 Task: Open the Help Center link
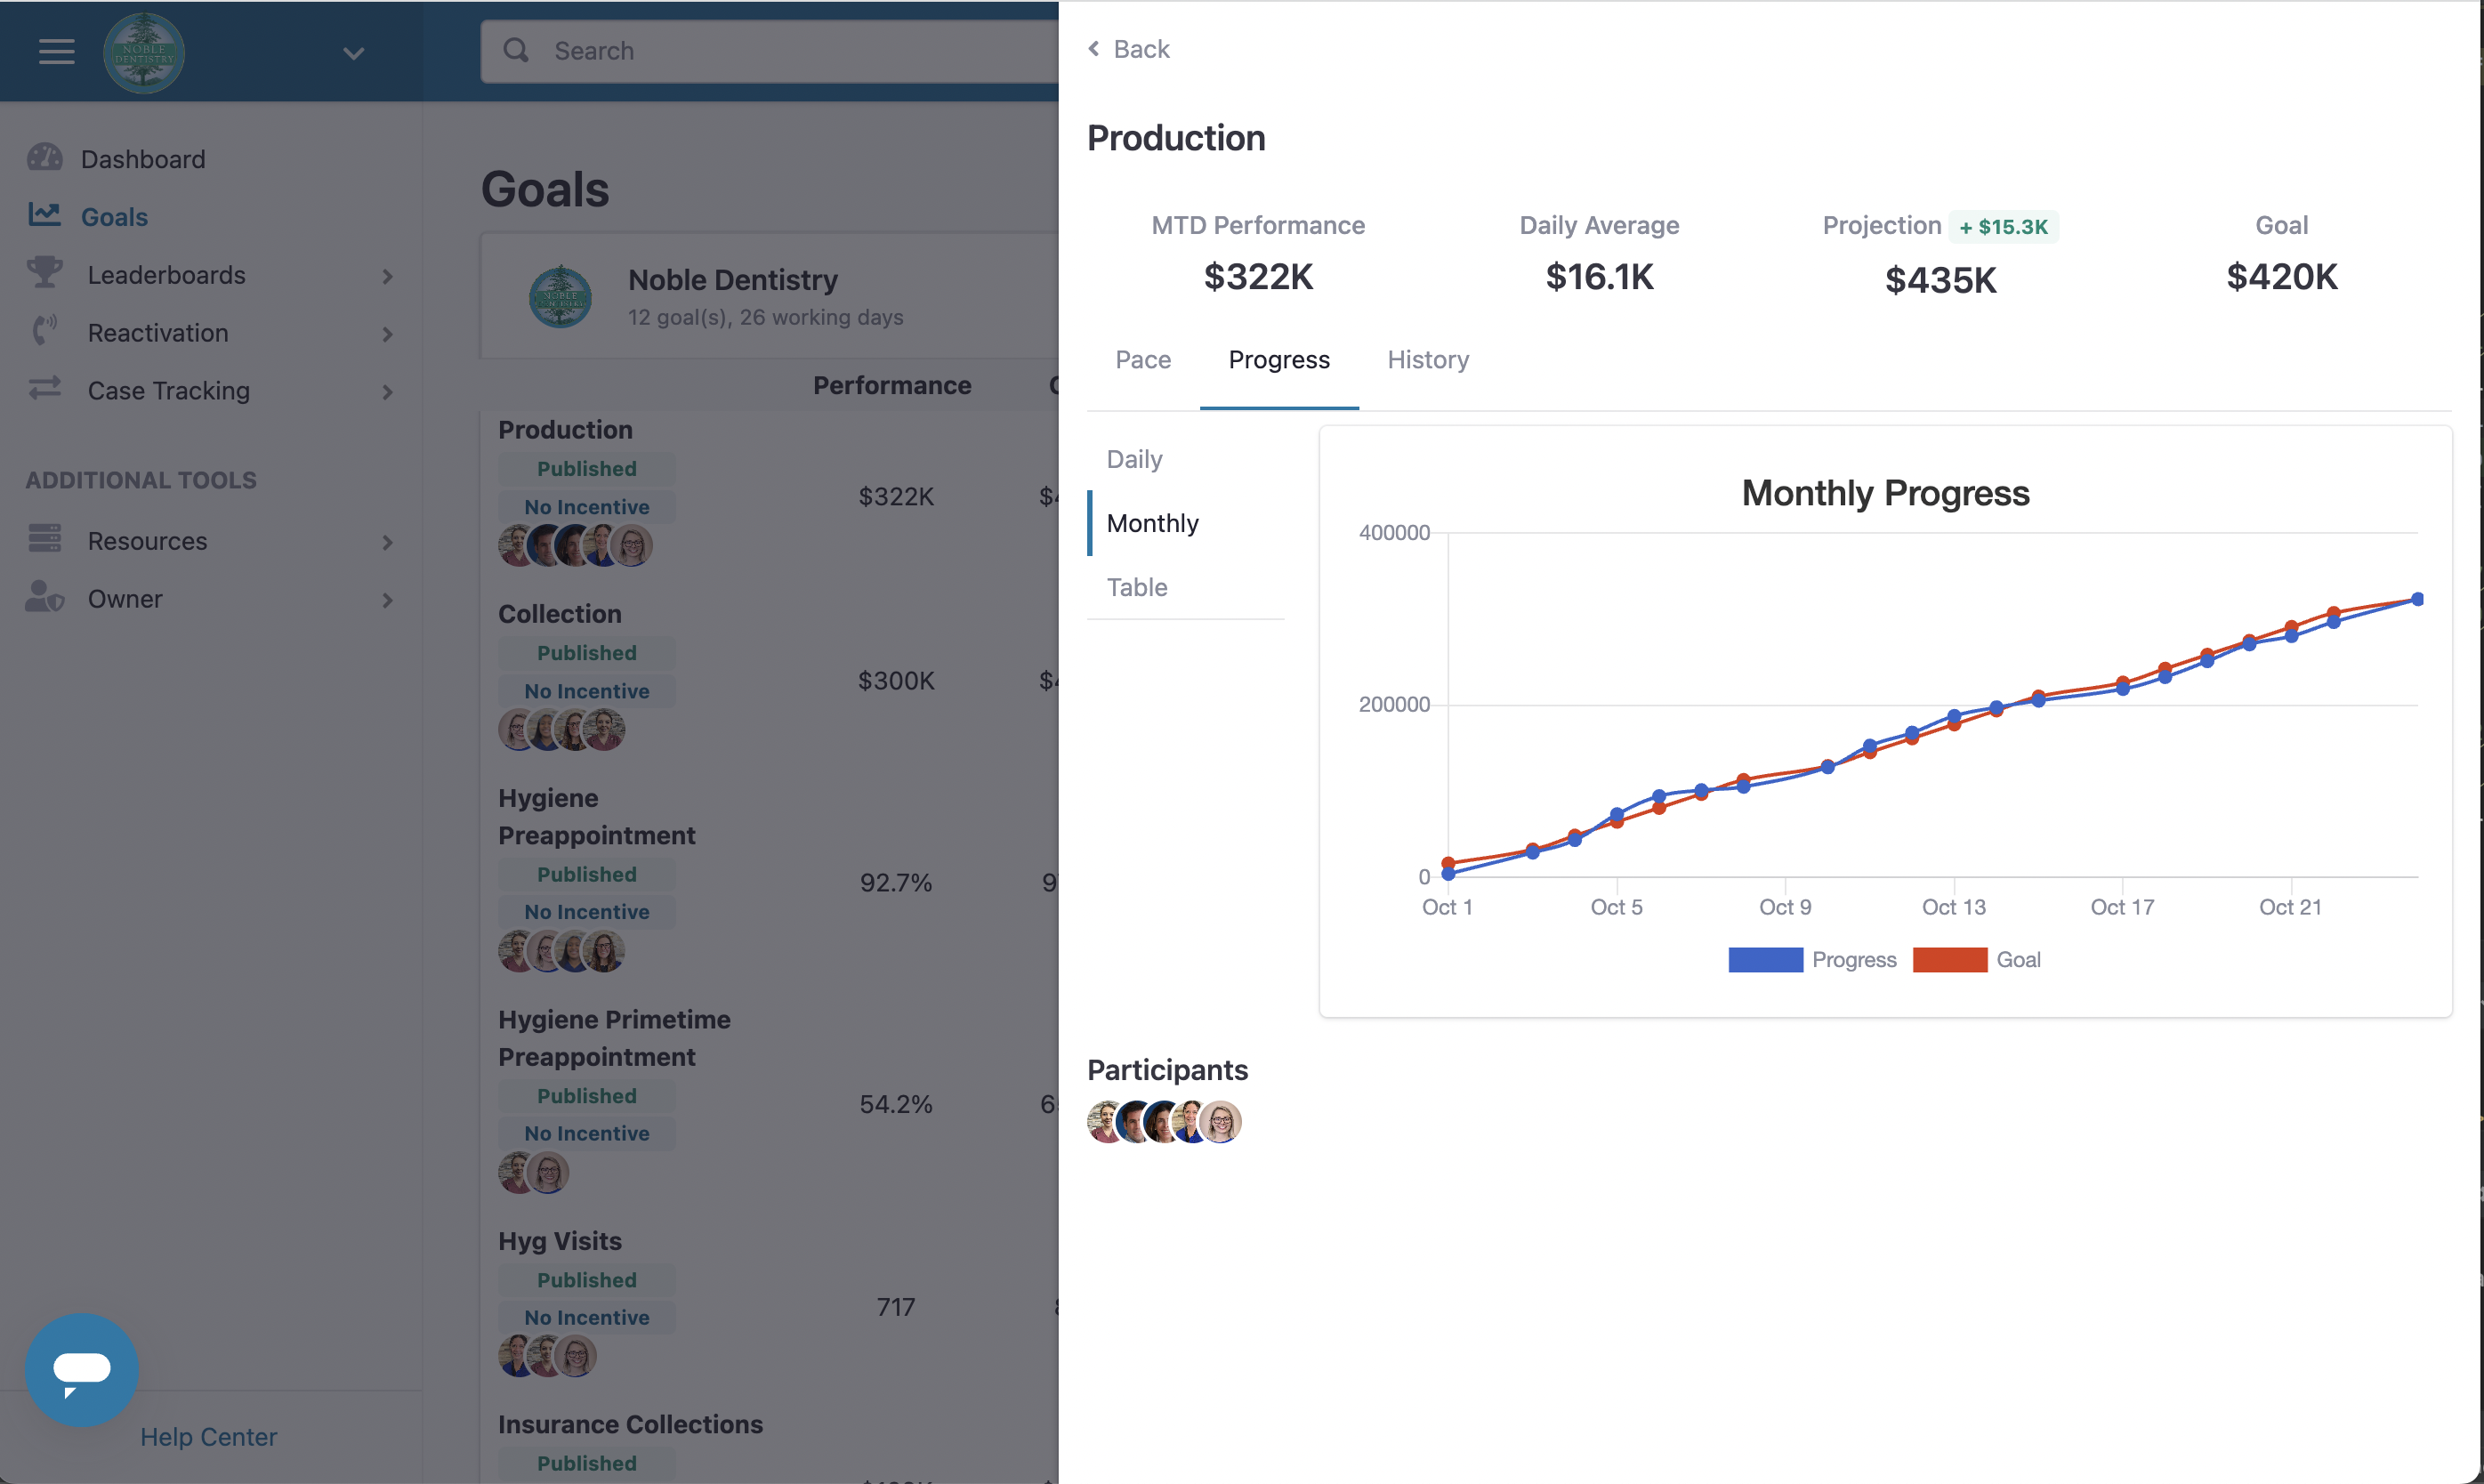[x=208, y=1437]
